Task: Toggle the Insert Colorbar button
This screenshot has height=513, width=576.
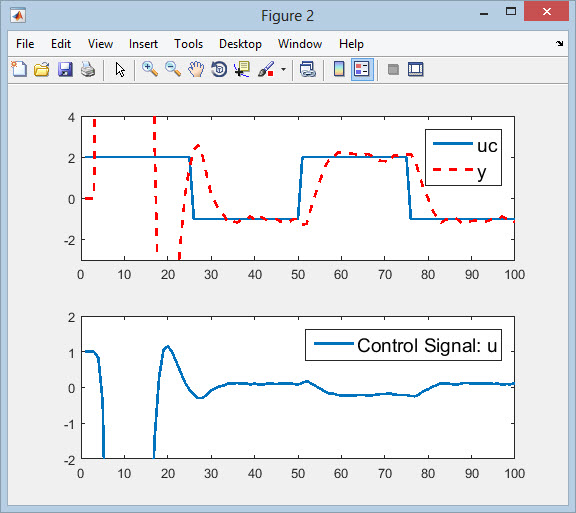Action: point(339,69)
